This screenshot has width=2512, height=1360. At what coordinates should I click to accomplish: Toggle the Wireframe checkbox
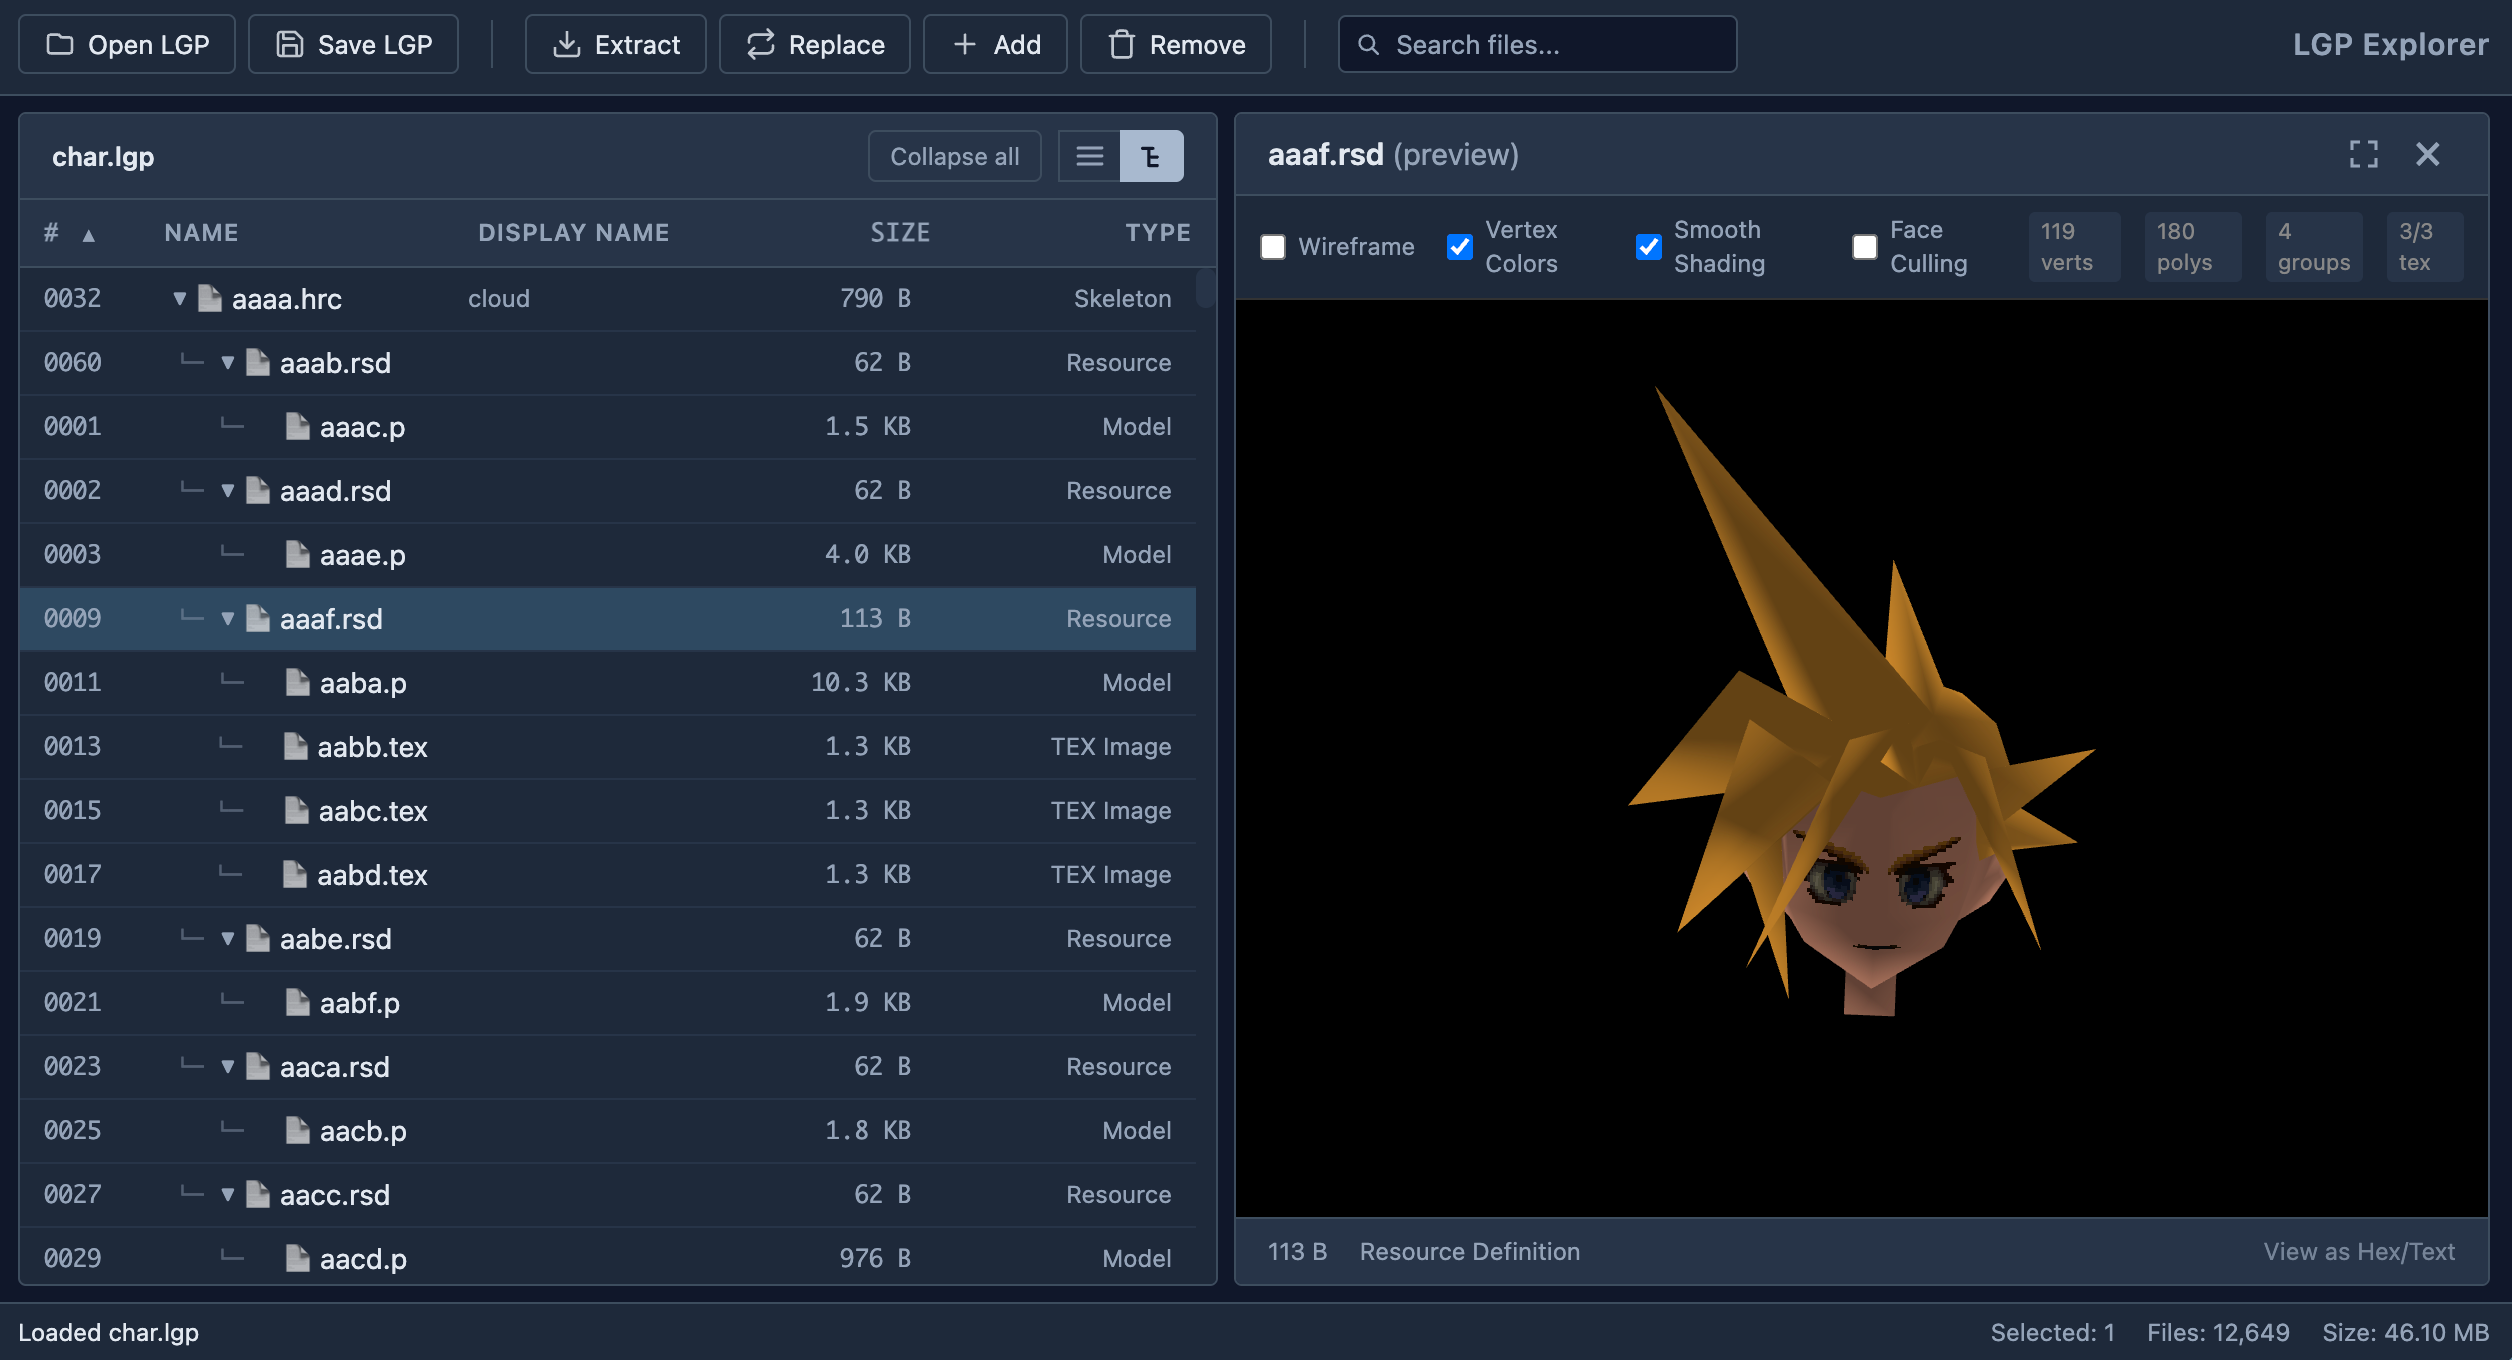click(1272, 247)
